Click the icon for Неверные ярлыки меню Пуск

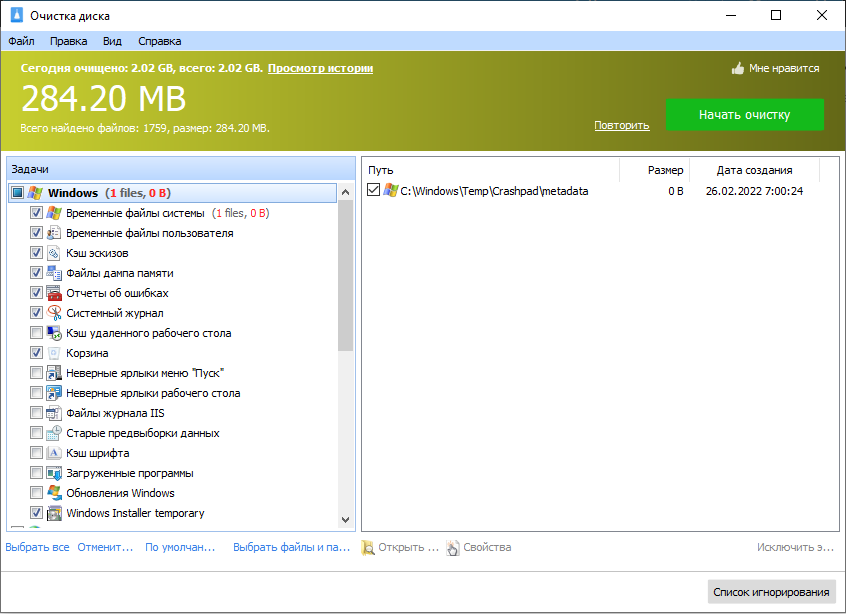click(53, 372)
